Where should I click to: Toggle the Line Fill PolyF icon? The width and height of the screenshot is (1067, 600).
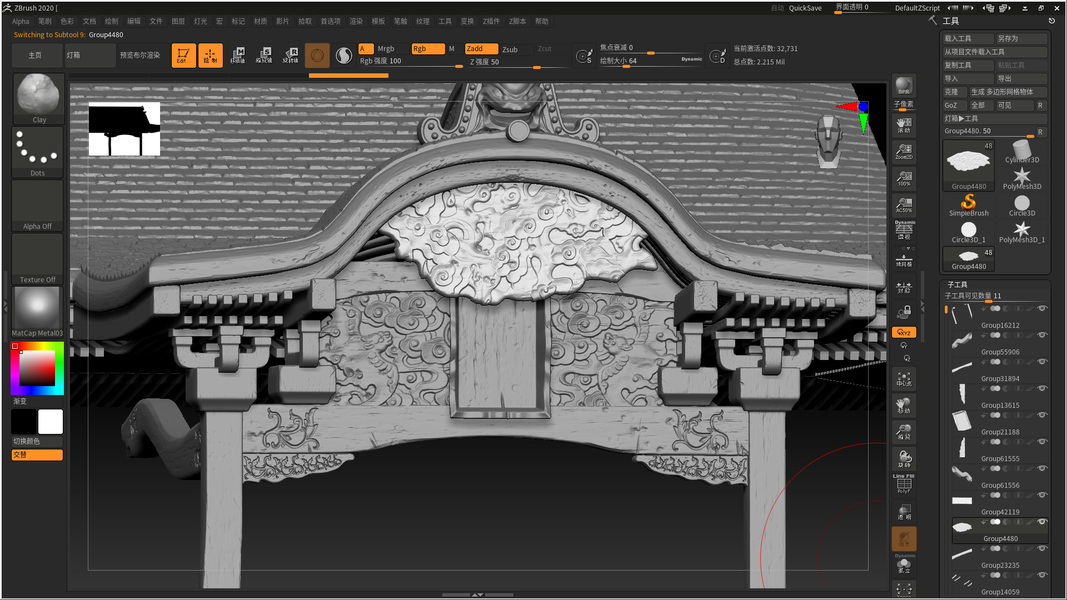pyautogui.click(x=904, y=484)
